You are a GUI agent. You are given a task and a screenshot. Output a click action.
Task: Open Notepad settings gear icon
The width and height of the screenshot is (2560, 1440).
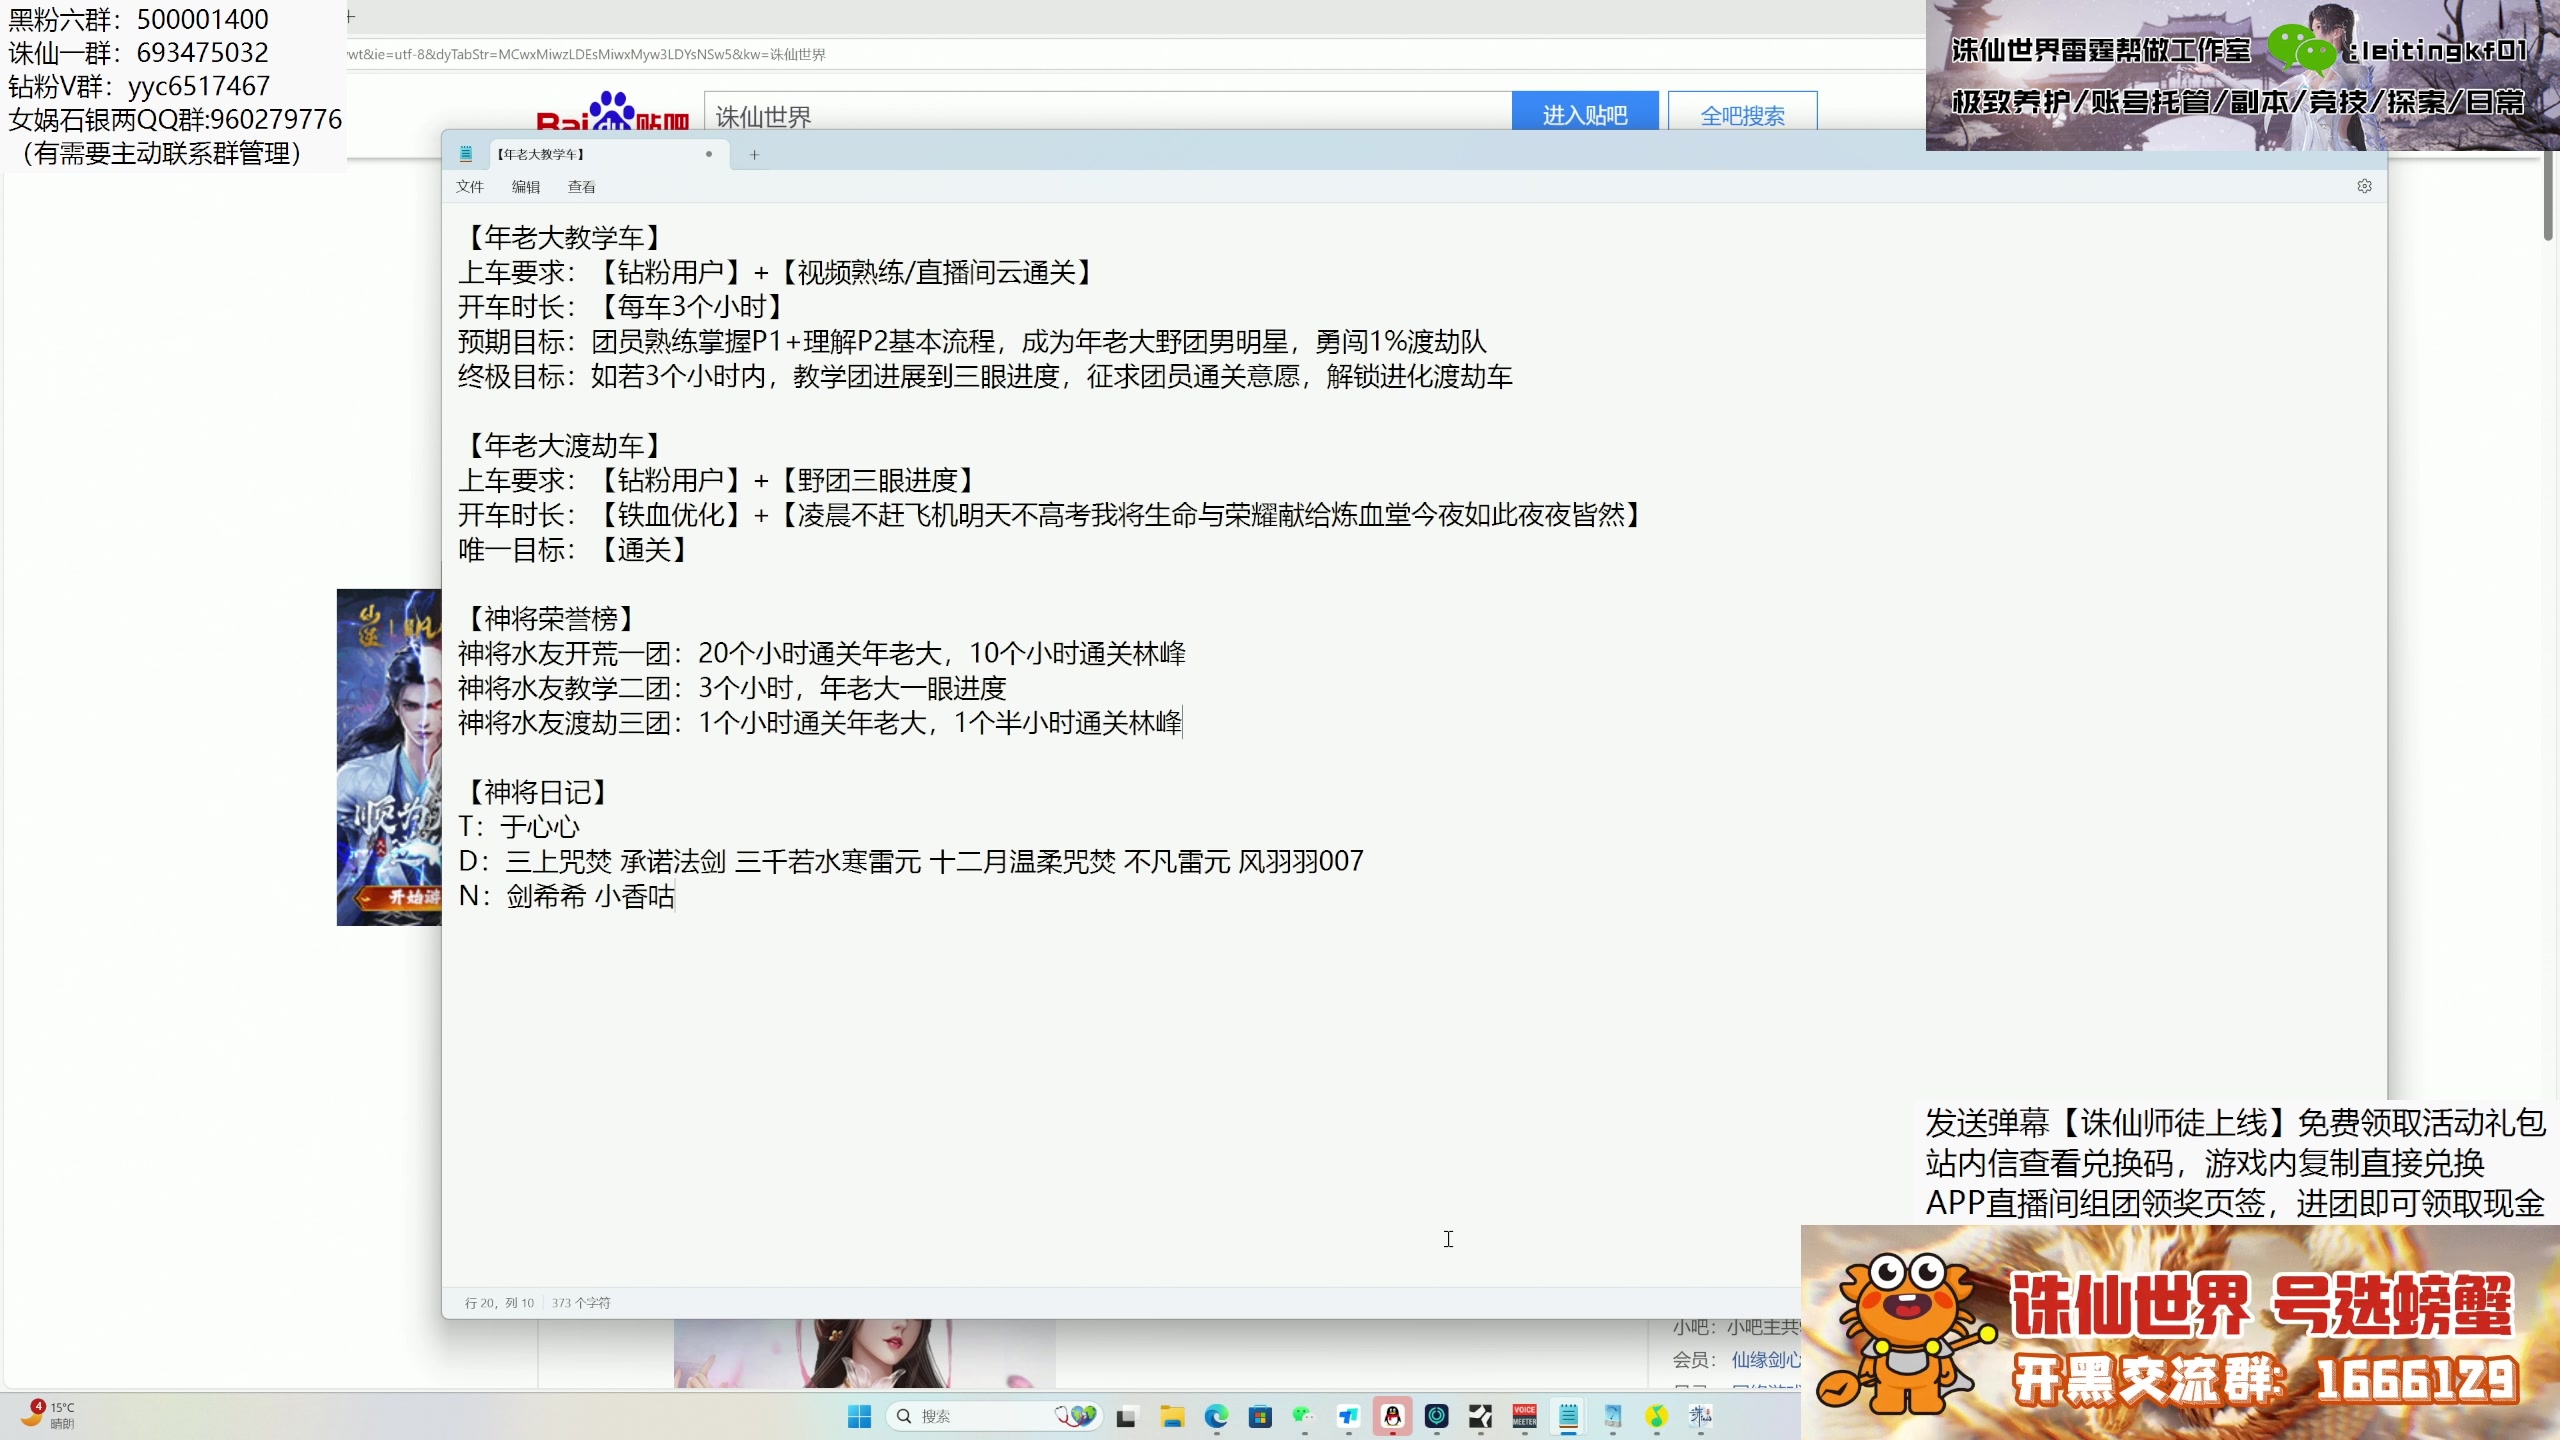(x=2364, y=186)
